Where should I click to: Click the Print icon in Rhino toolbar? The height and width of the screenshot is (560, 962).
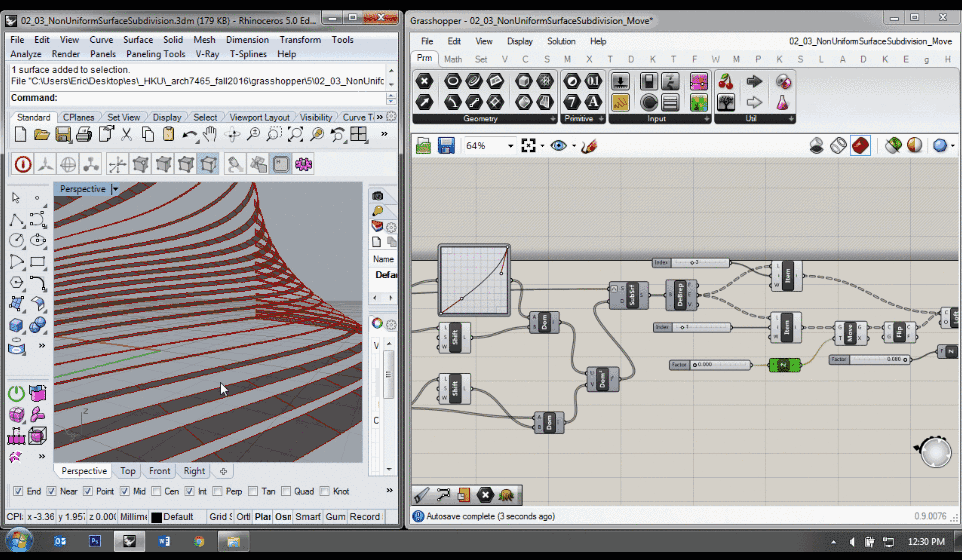[x=85, y=134]
